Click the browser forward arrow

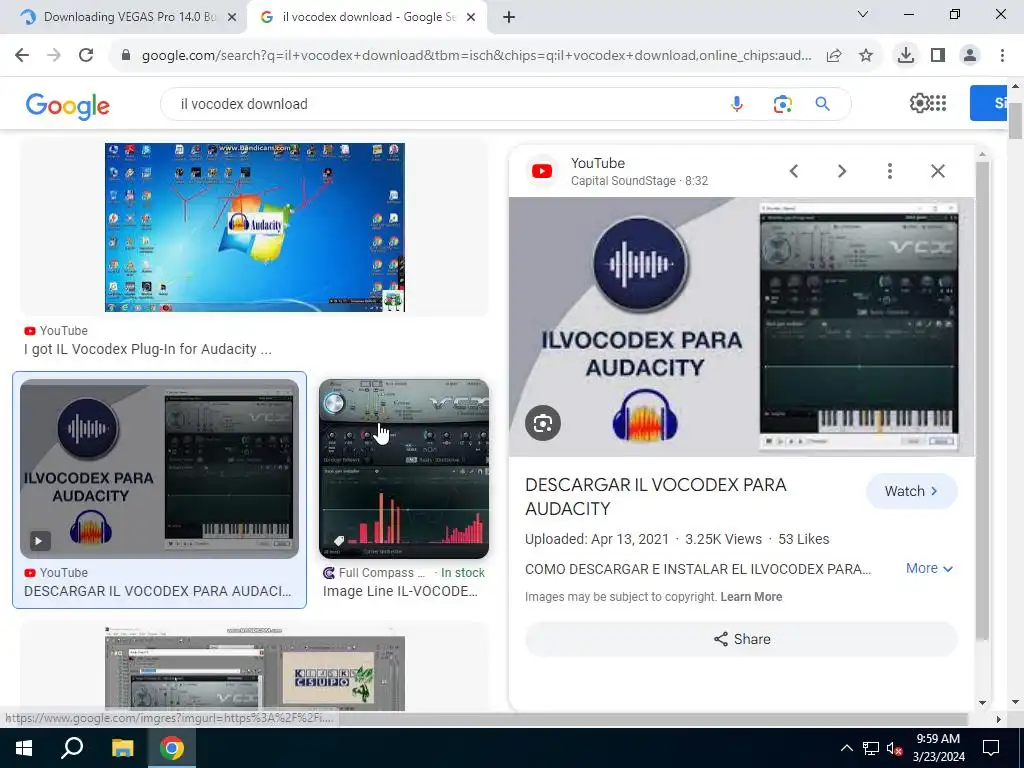pos(54,56)
